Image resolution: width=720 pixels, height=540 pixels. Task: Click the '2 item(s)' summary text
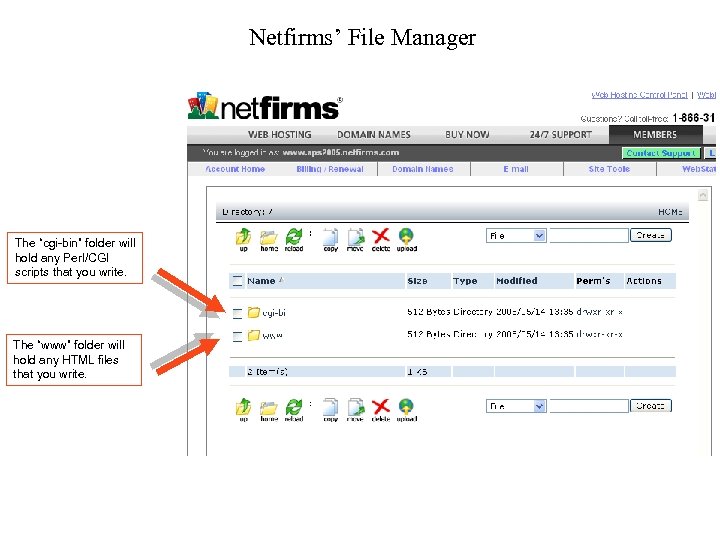[267, 371]
